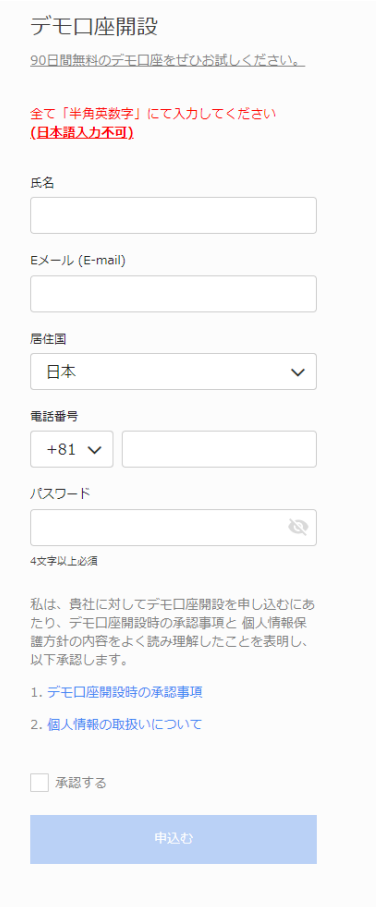376x907 pixels.
Task: Click the 4文字以上必須 hint text
Action: coord(64,561)
